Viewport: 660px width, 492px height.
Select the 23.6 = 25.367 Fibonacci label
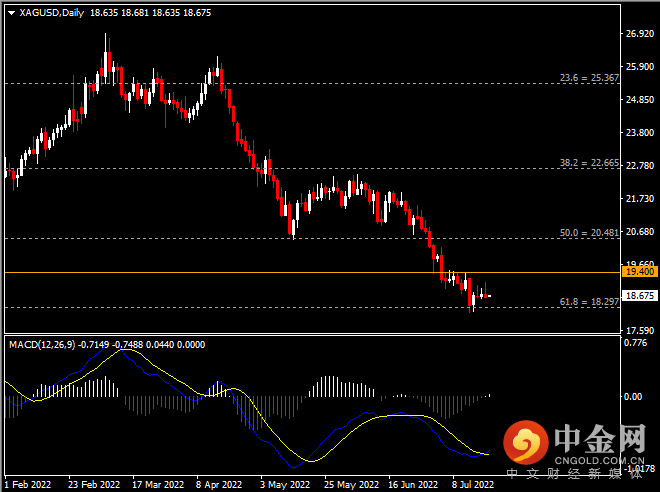tap(589, 78)
